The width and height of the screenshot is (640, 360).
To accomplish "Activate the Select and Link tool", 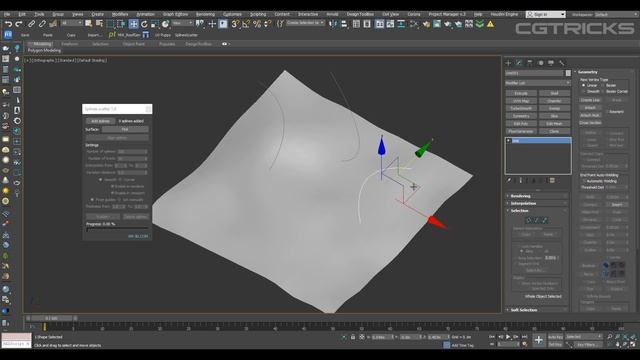I will [x=31, y=24].
